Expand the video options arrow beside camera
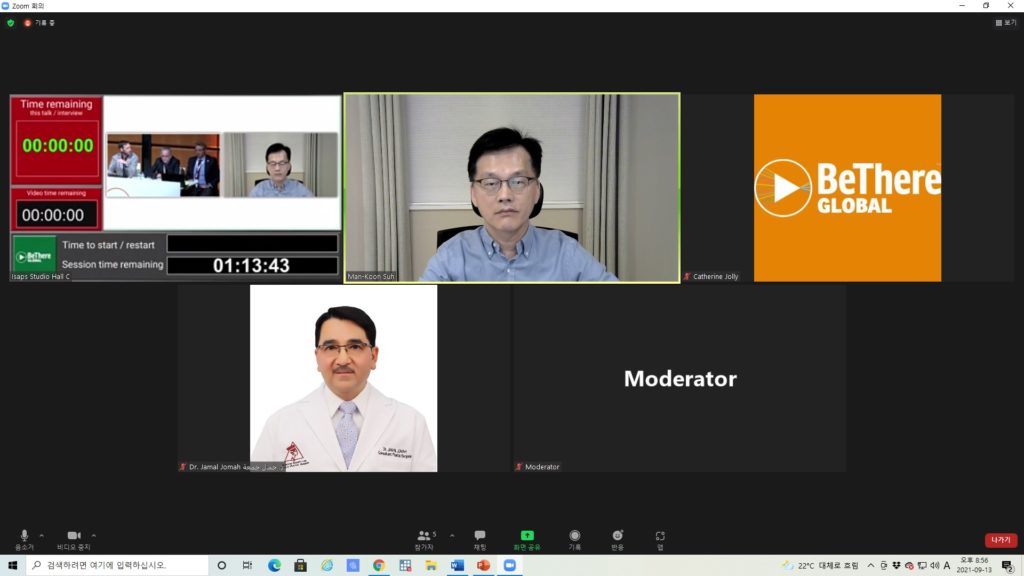Viewport: 1024px width, 576px height. coord(94,535)
